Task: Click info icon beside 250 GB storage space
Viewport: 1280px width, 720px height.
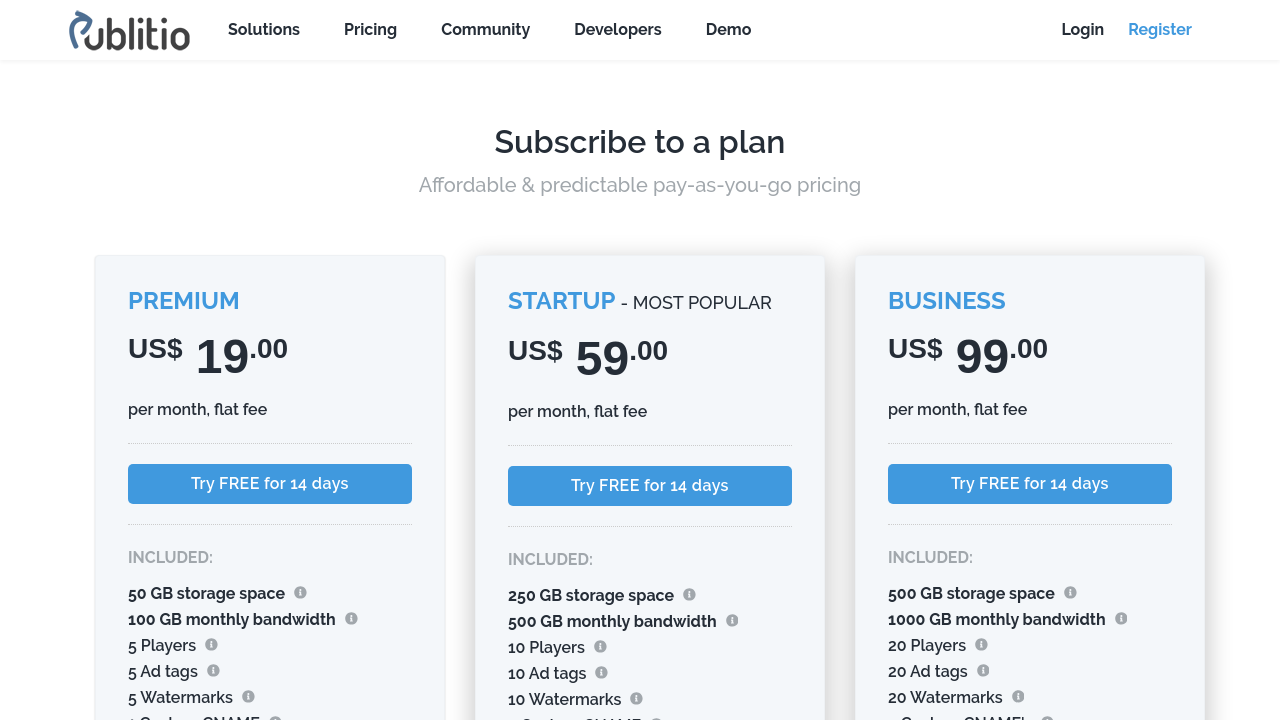Action: [x=689, y=595]
